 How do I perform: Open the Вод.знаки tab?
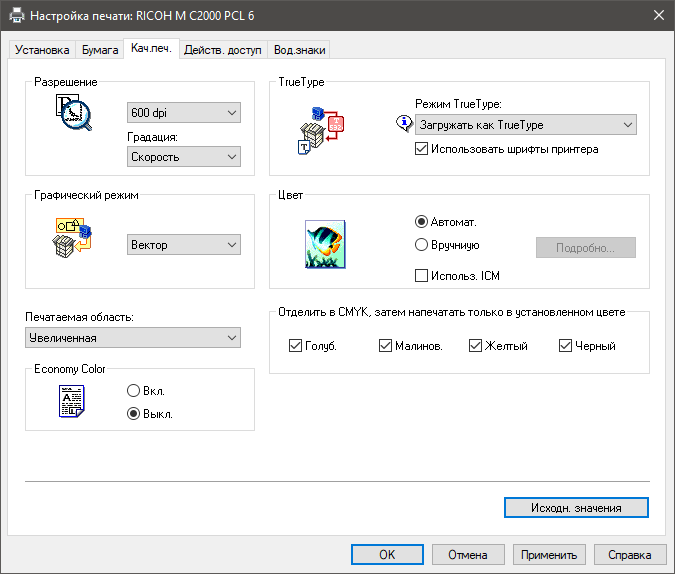299,50
